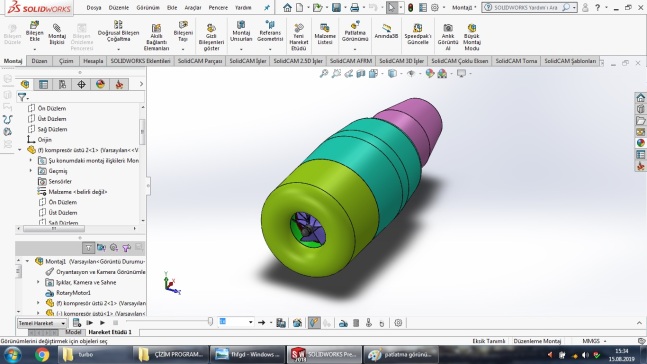Toggle filter-selected icon in motion study

126,248
